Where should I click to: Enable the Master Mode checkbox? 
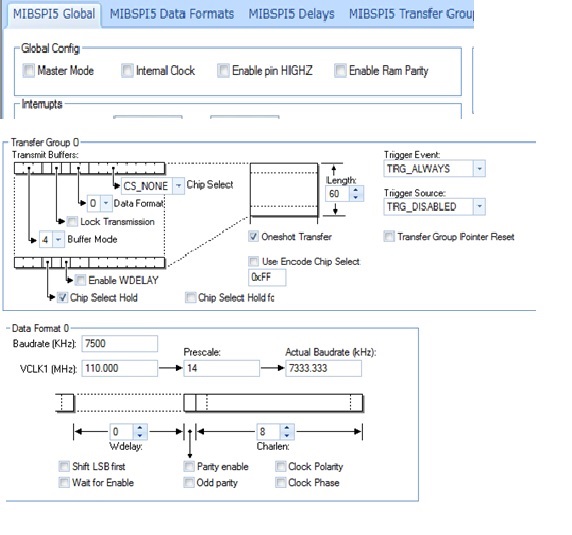(x=28, y=70)
